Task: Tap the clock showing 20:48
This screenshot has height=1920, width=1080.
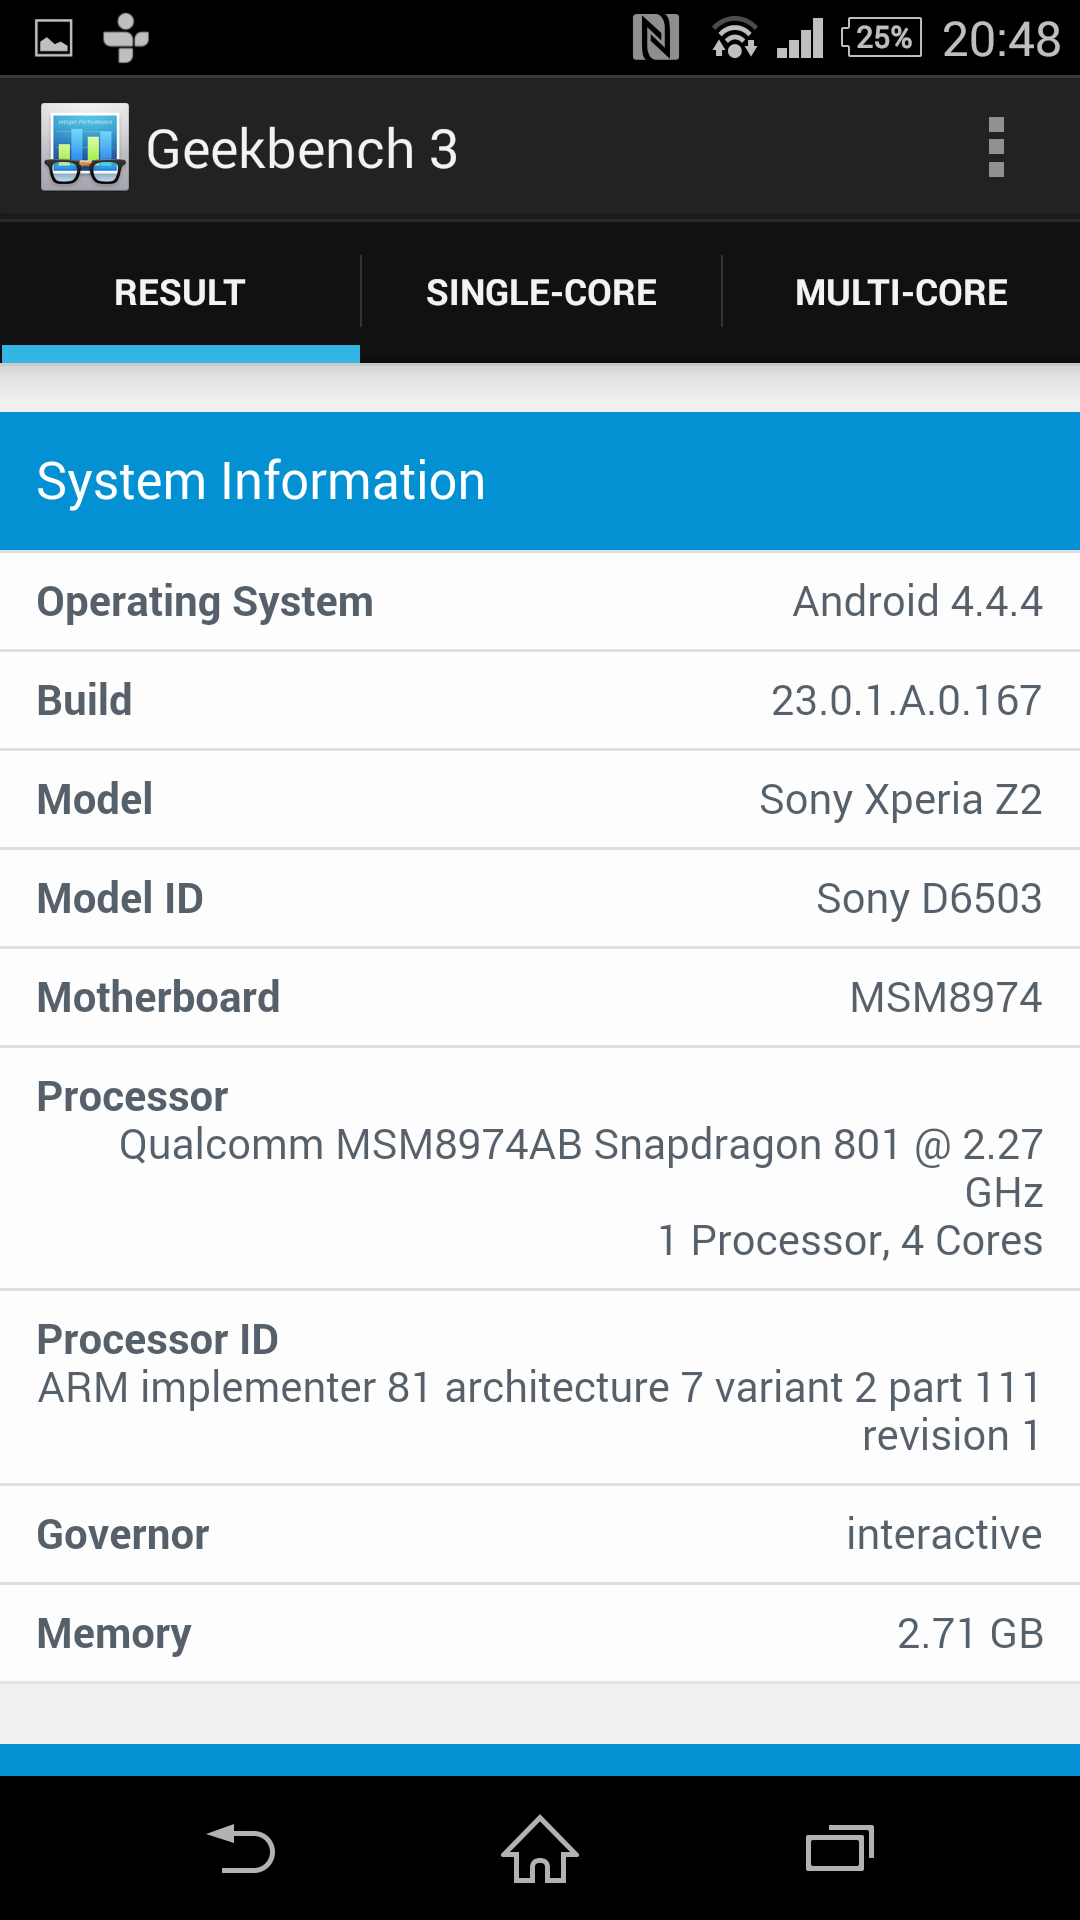Action: pyautogui.click(x=1001, y=39)
